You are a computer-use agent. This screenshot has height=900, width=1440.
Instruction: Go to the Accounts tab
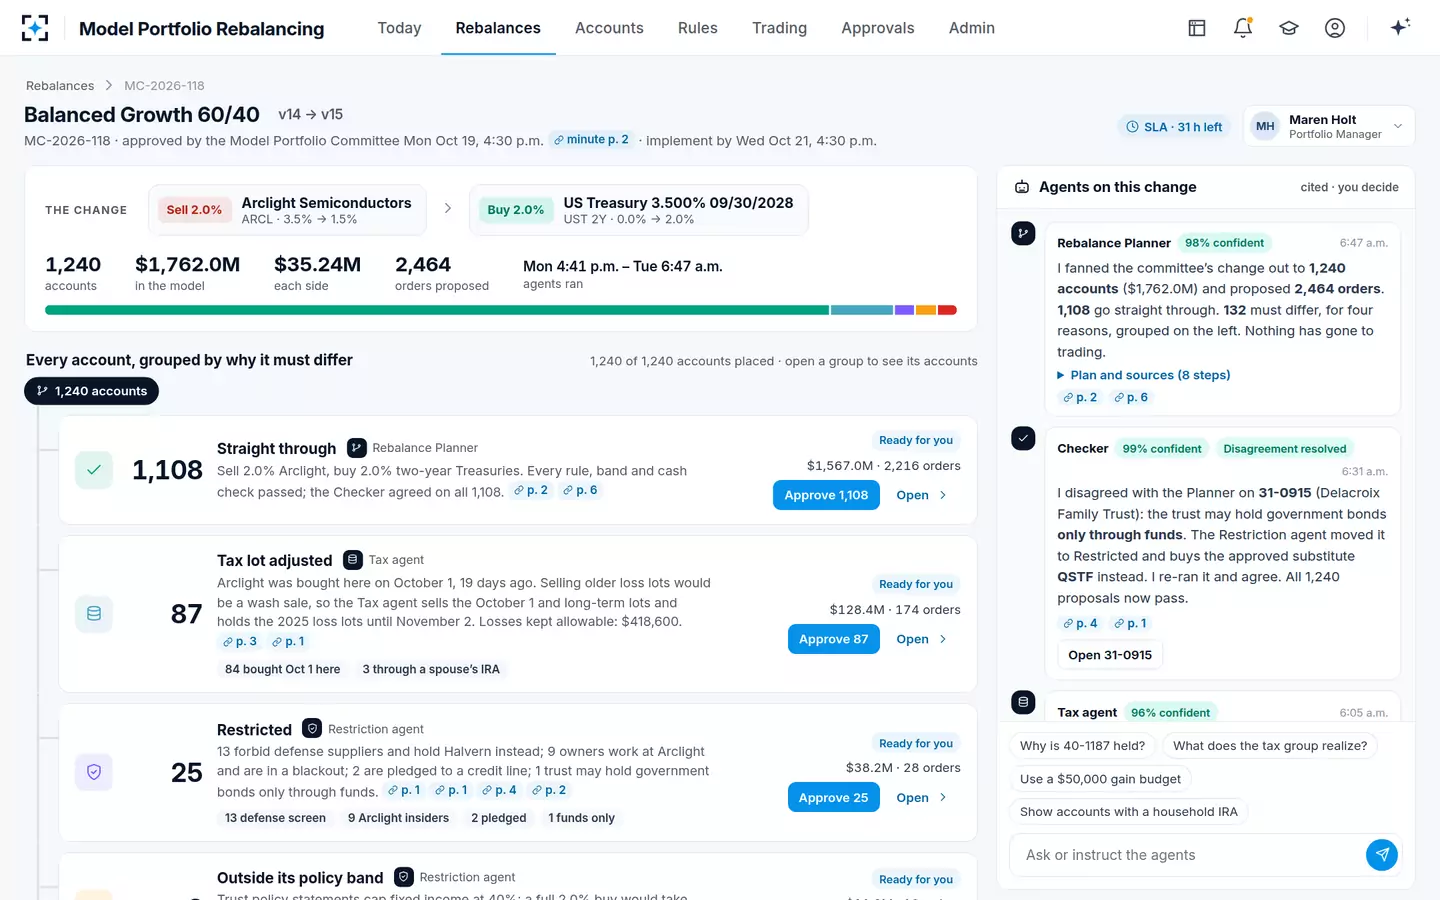click(609, 28)
